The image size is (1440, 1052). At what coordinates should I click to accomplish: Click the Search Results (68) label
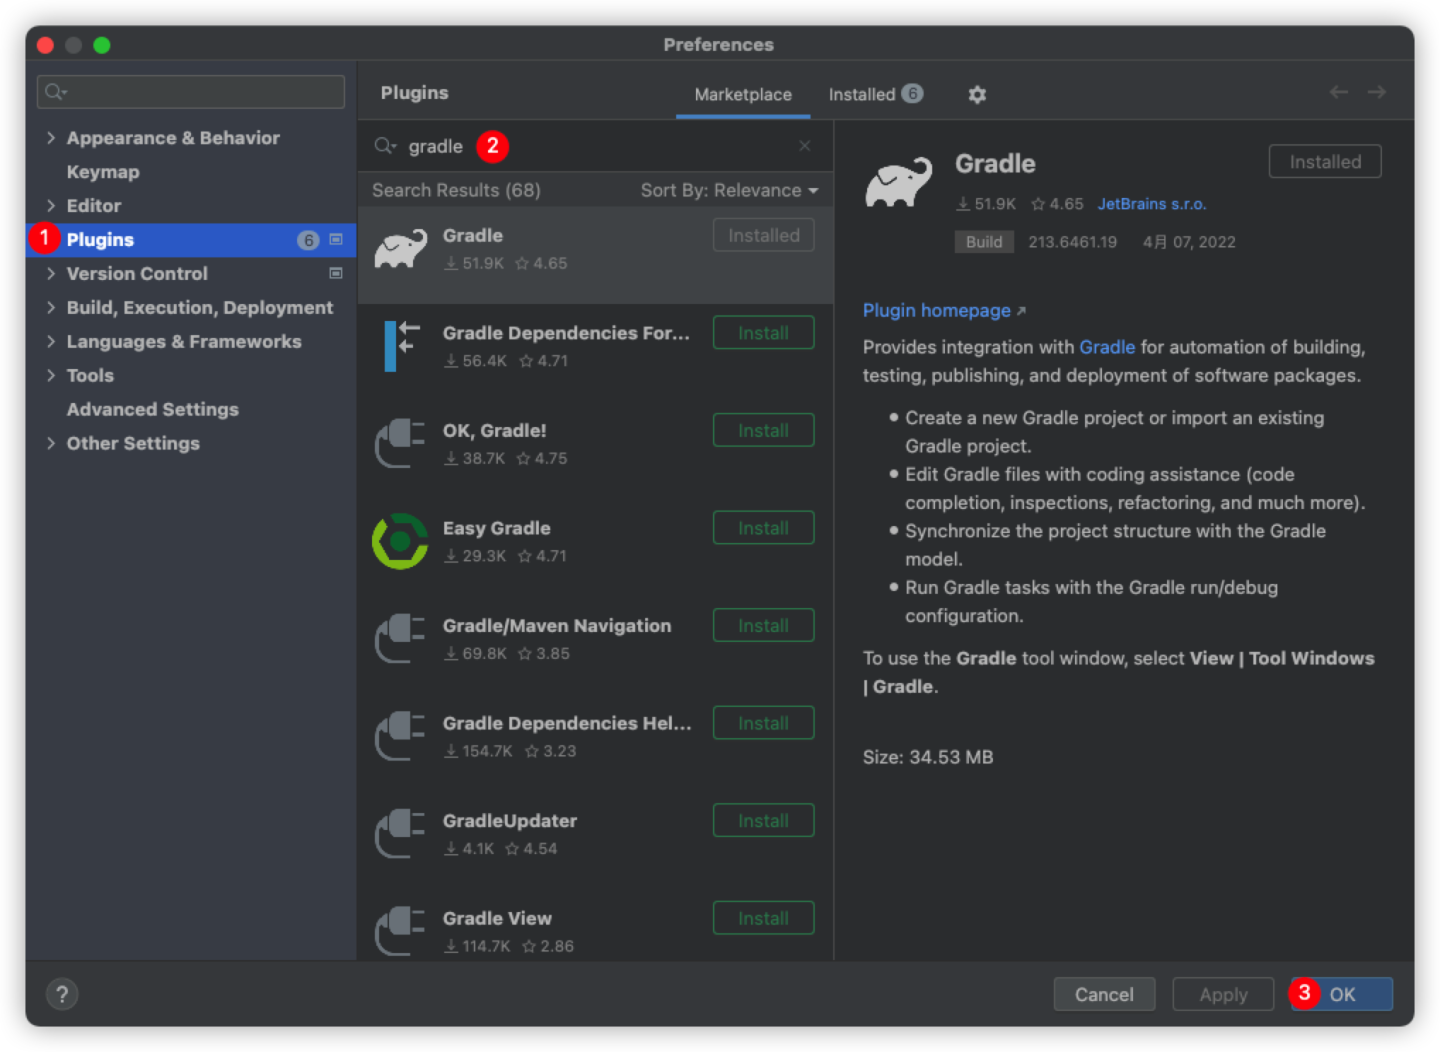pos(456,190)
